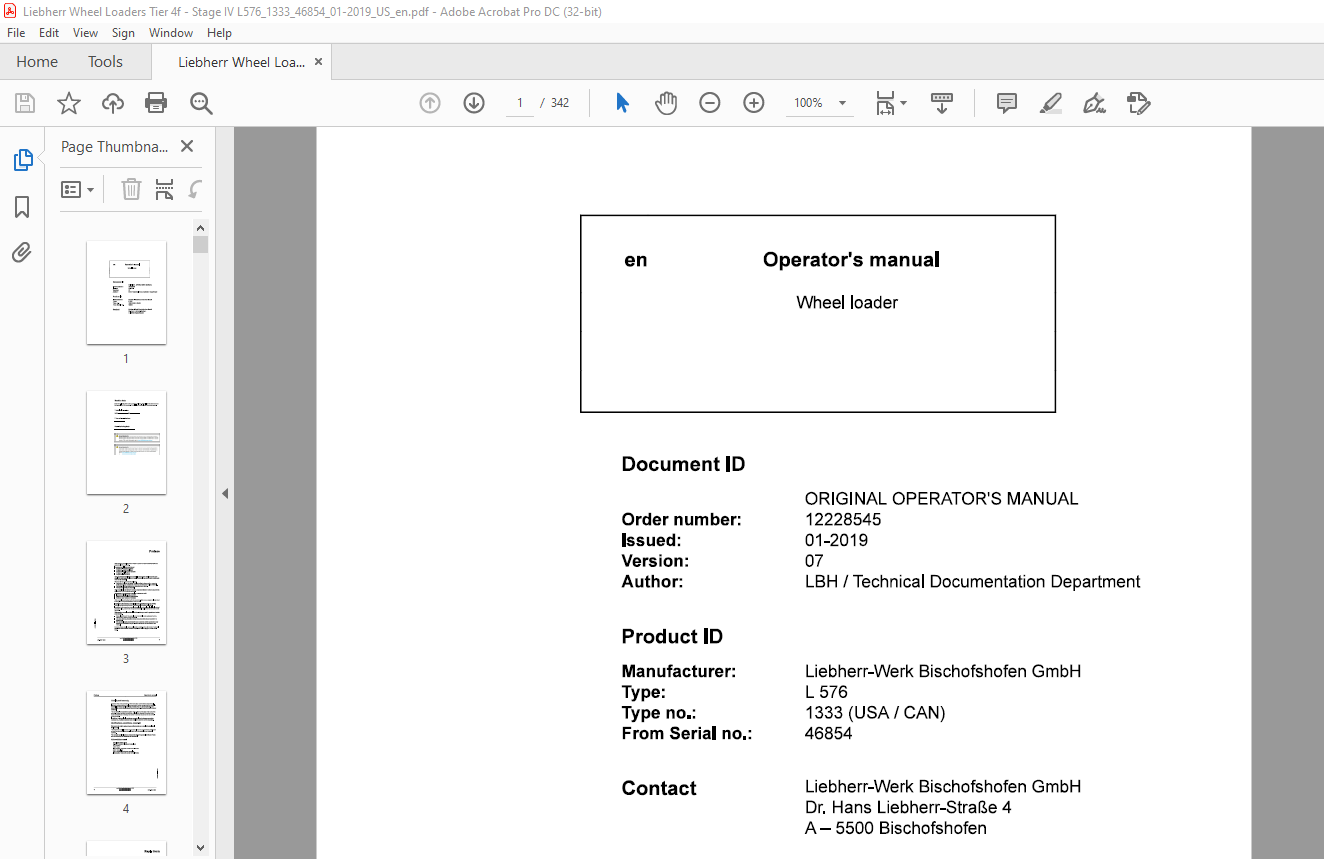The width and height of the screenshot is (1324, 859).
Task: Zoom in with the plus icon
Action: tap(754, 103)
